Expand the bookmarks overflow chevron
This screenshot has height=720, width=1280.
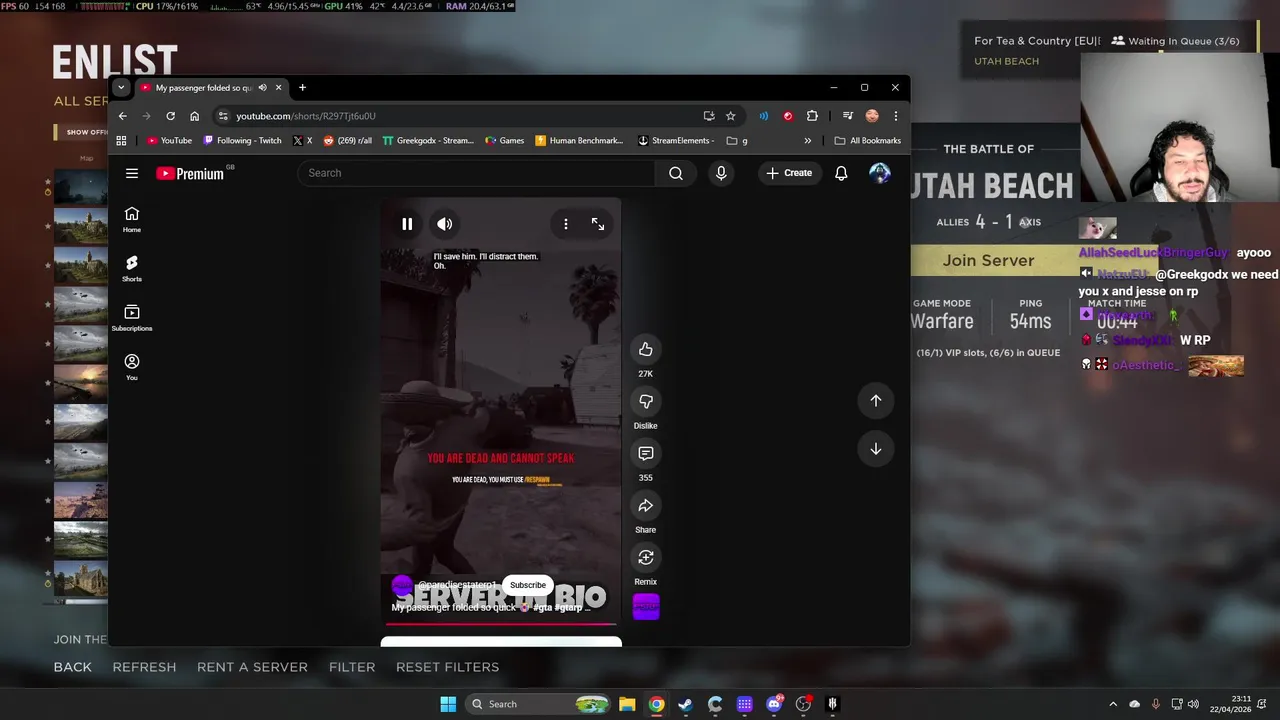[807, 141]
